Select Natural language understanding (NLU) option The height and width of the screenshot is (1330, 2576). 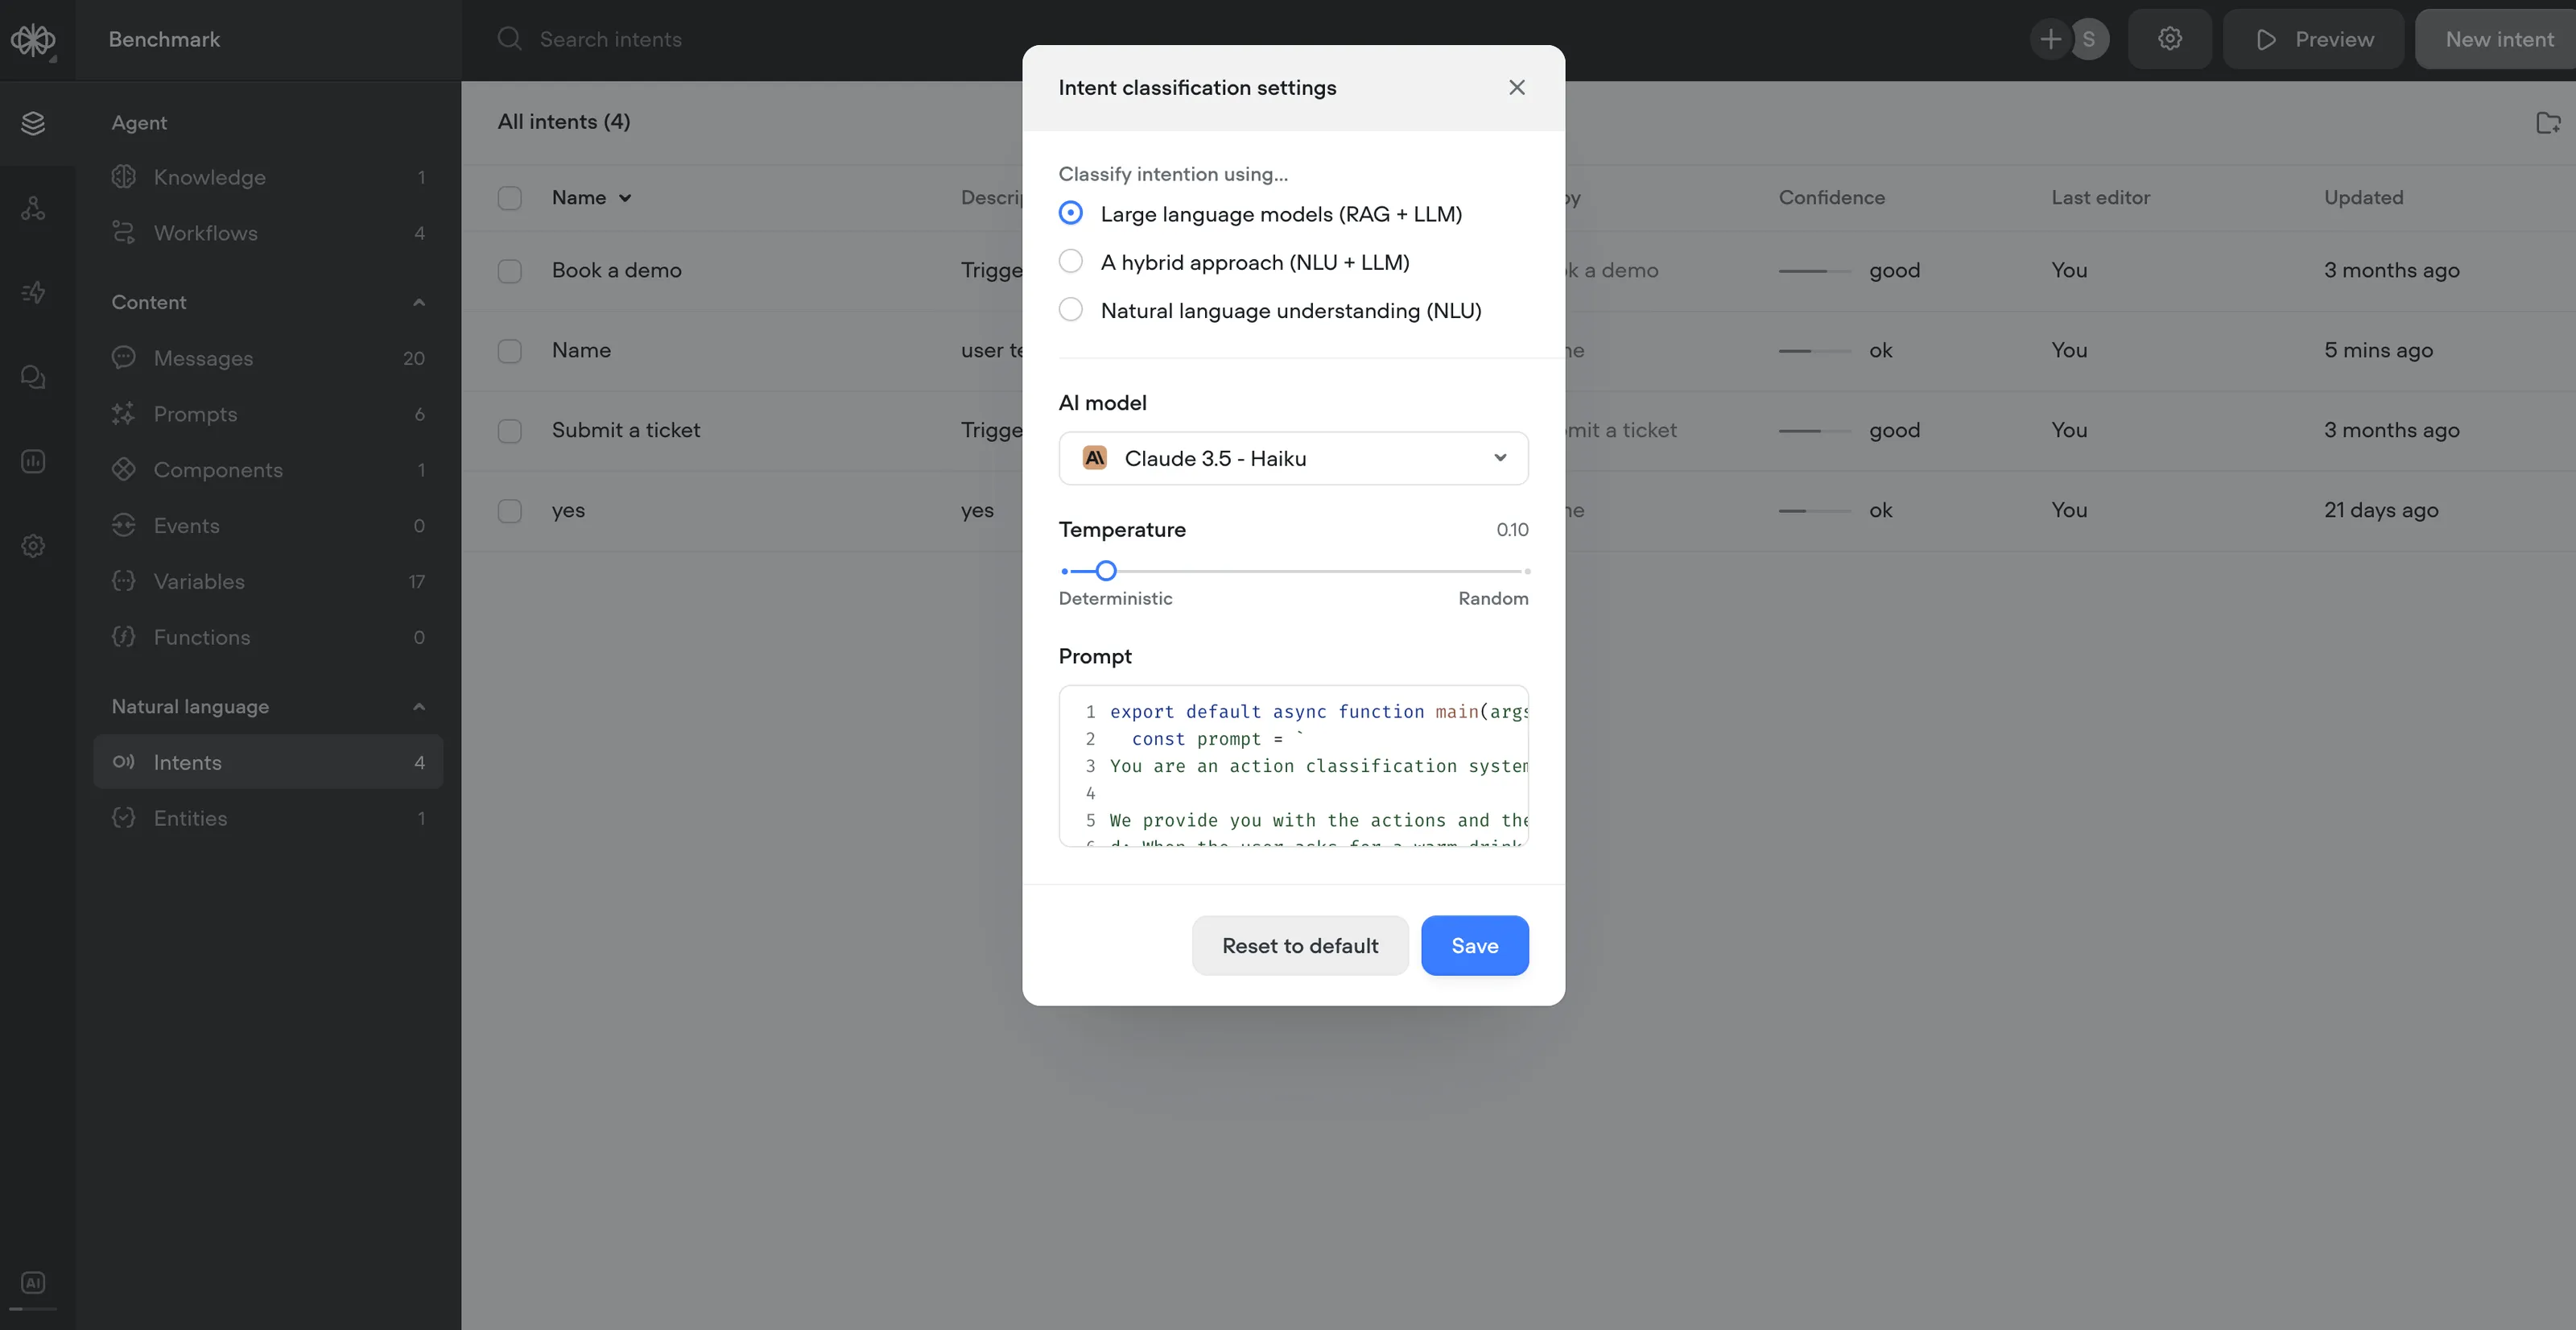coord(1070,310)
